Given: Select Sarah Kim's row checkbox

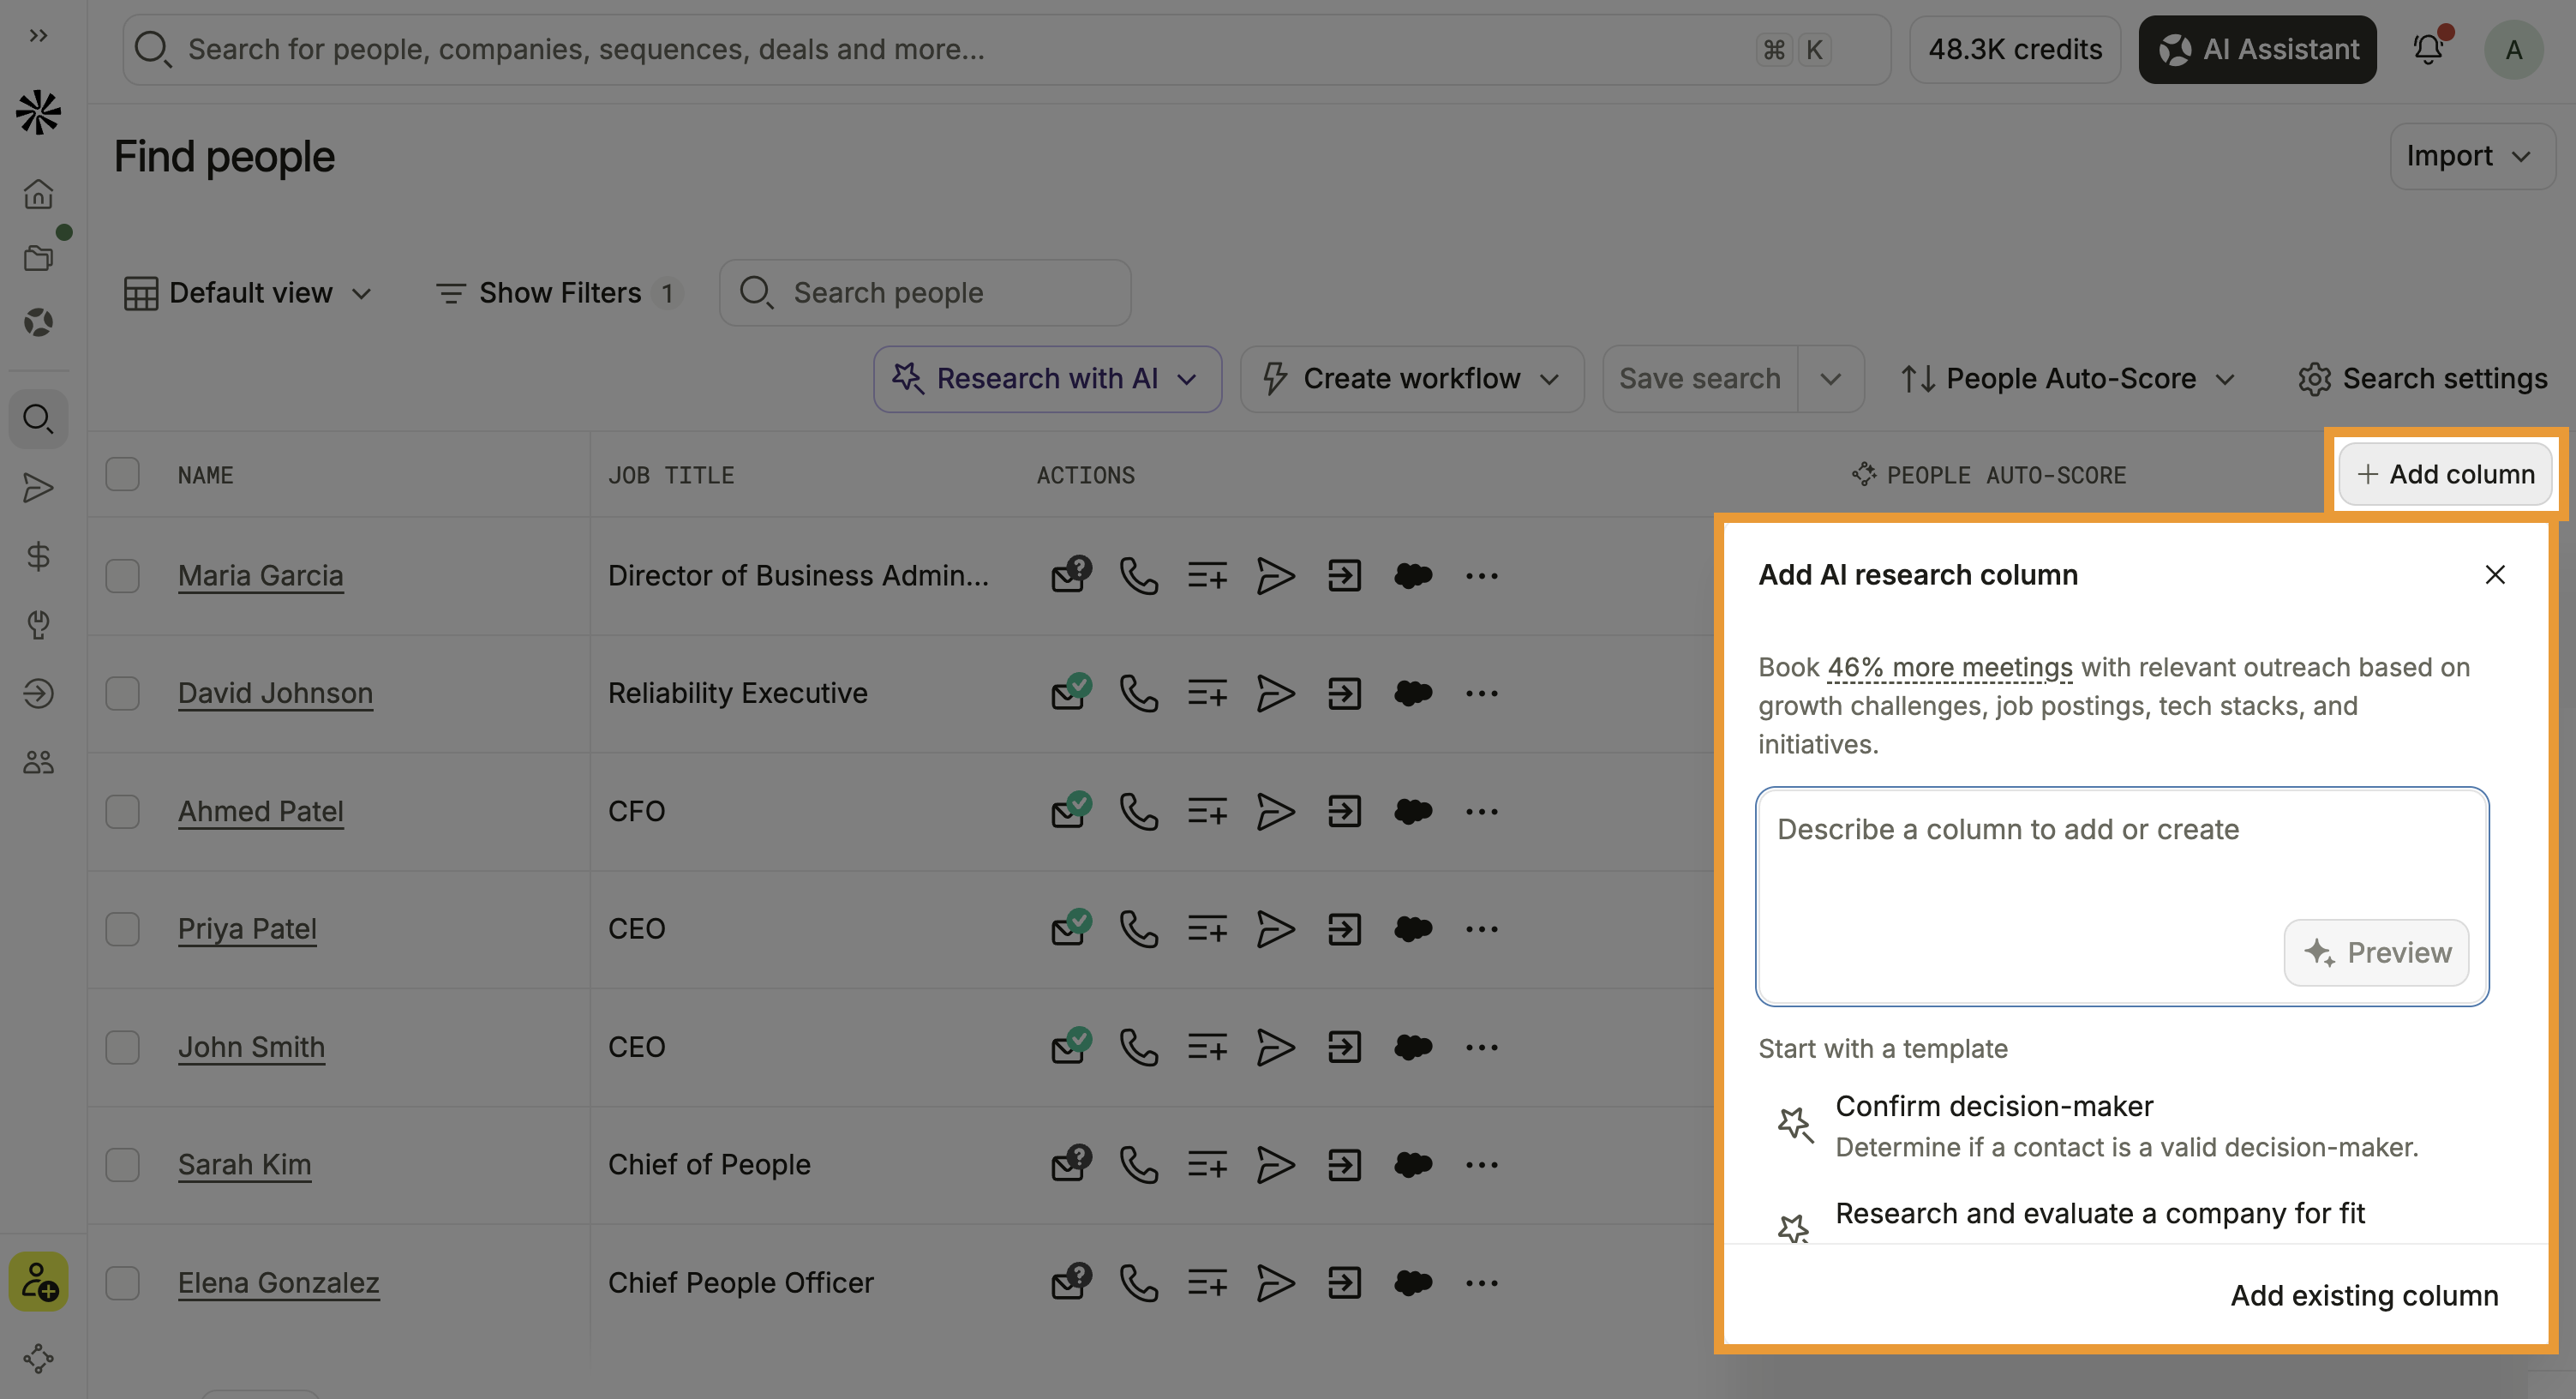Looking at the screenshot, I should tap(123, 1164).
